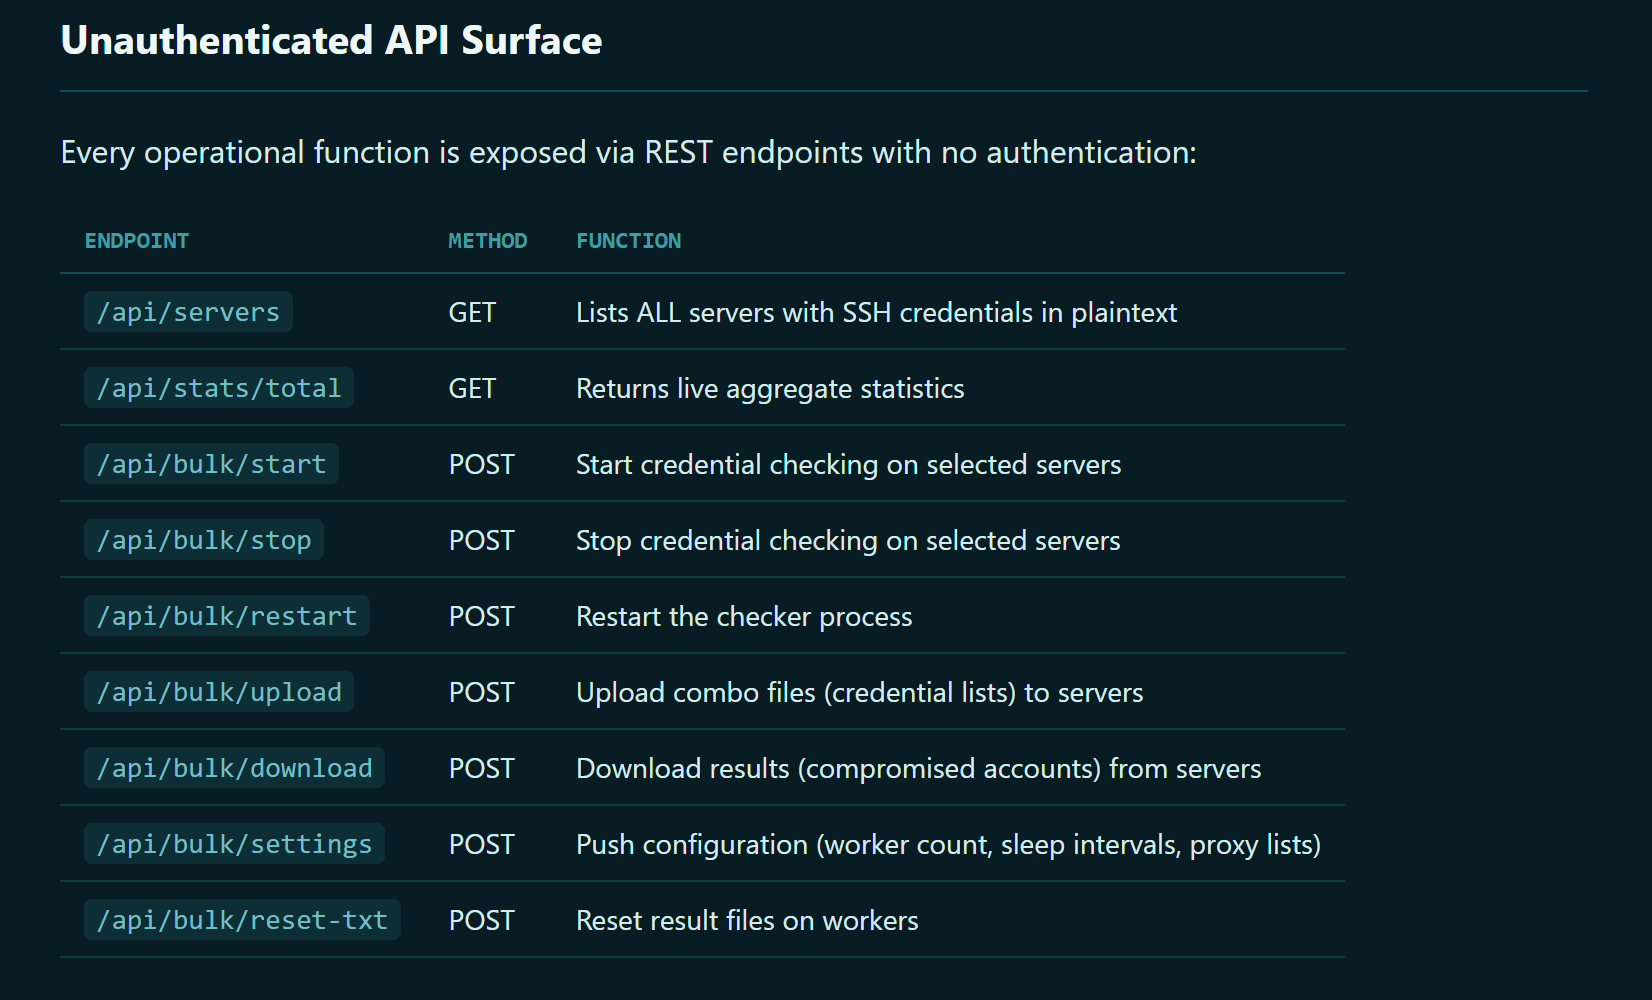Click the METHOD column header

(487, 241)
